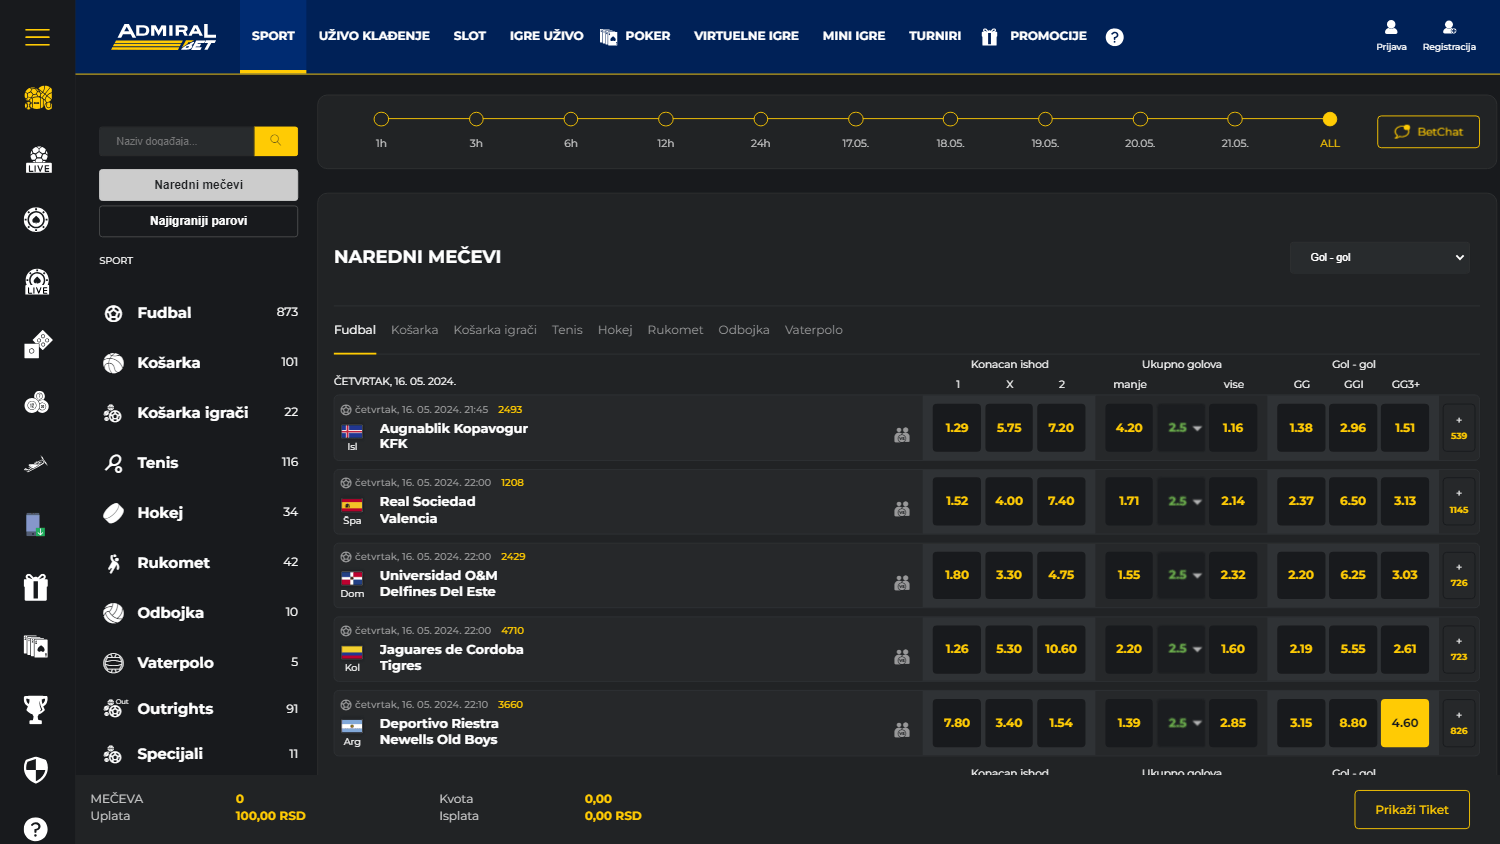1500x844 pixels.
Task: Click the Admiral Bet logo
Action: (x=164, y=37)
